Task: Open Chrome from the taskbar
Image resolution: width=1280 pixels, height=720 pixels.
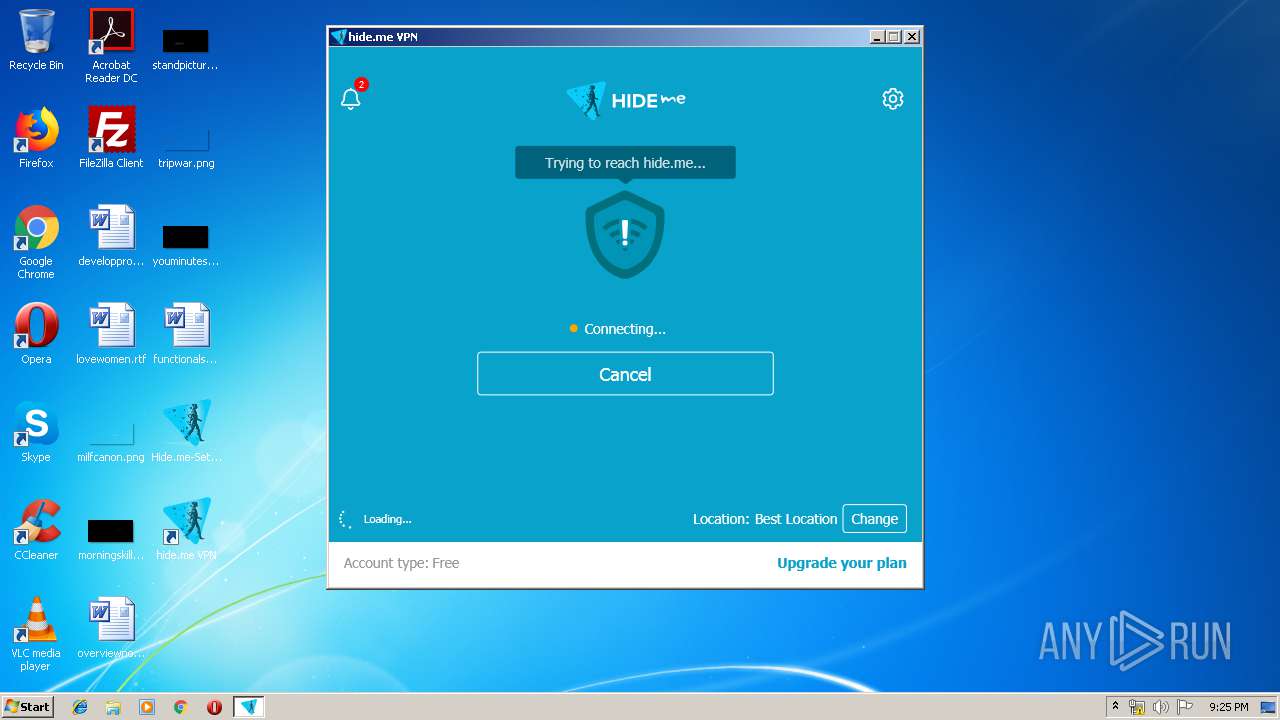Action: (181, 707)
